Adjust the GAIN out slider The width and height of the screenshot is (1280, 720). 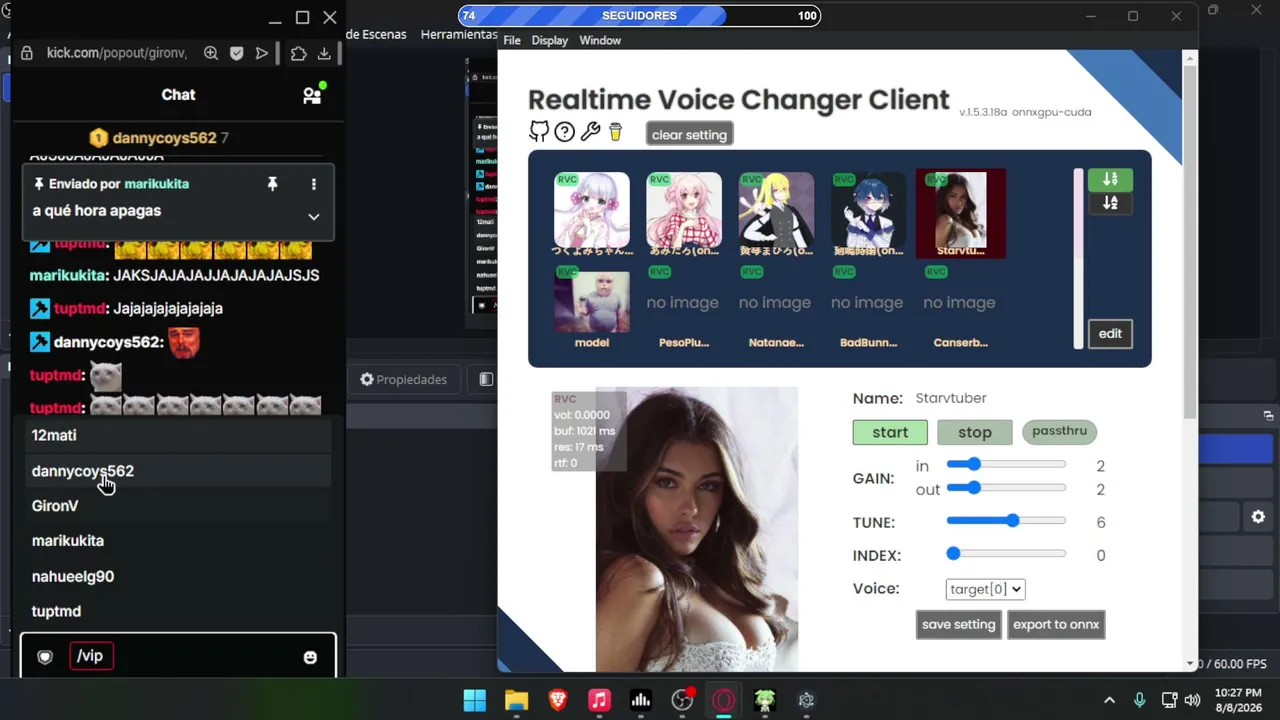[1006, 487]
